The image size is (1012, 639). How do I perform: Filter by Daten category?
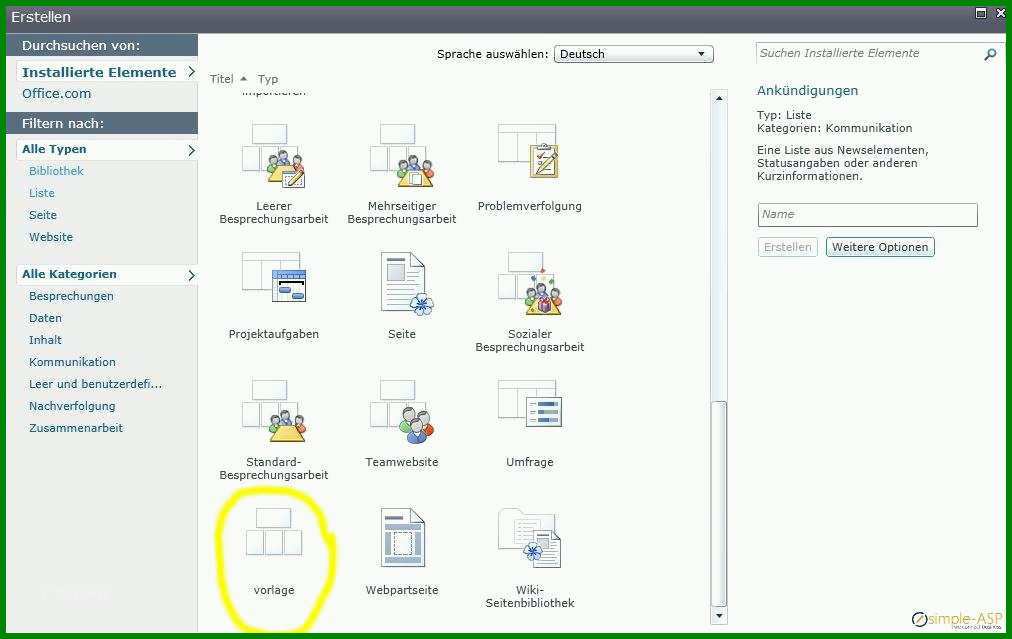click(x=45, y=318)
